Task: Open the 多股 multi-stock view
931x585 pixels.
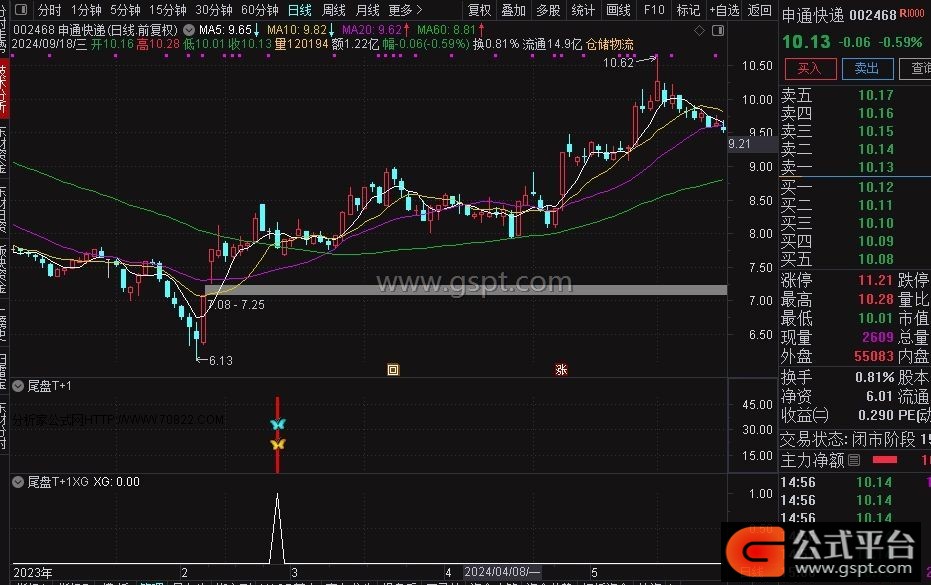Action: (x=548, y=10)
